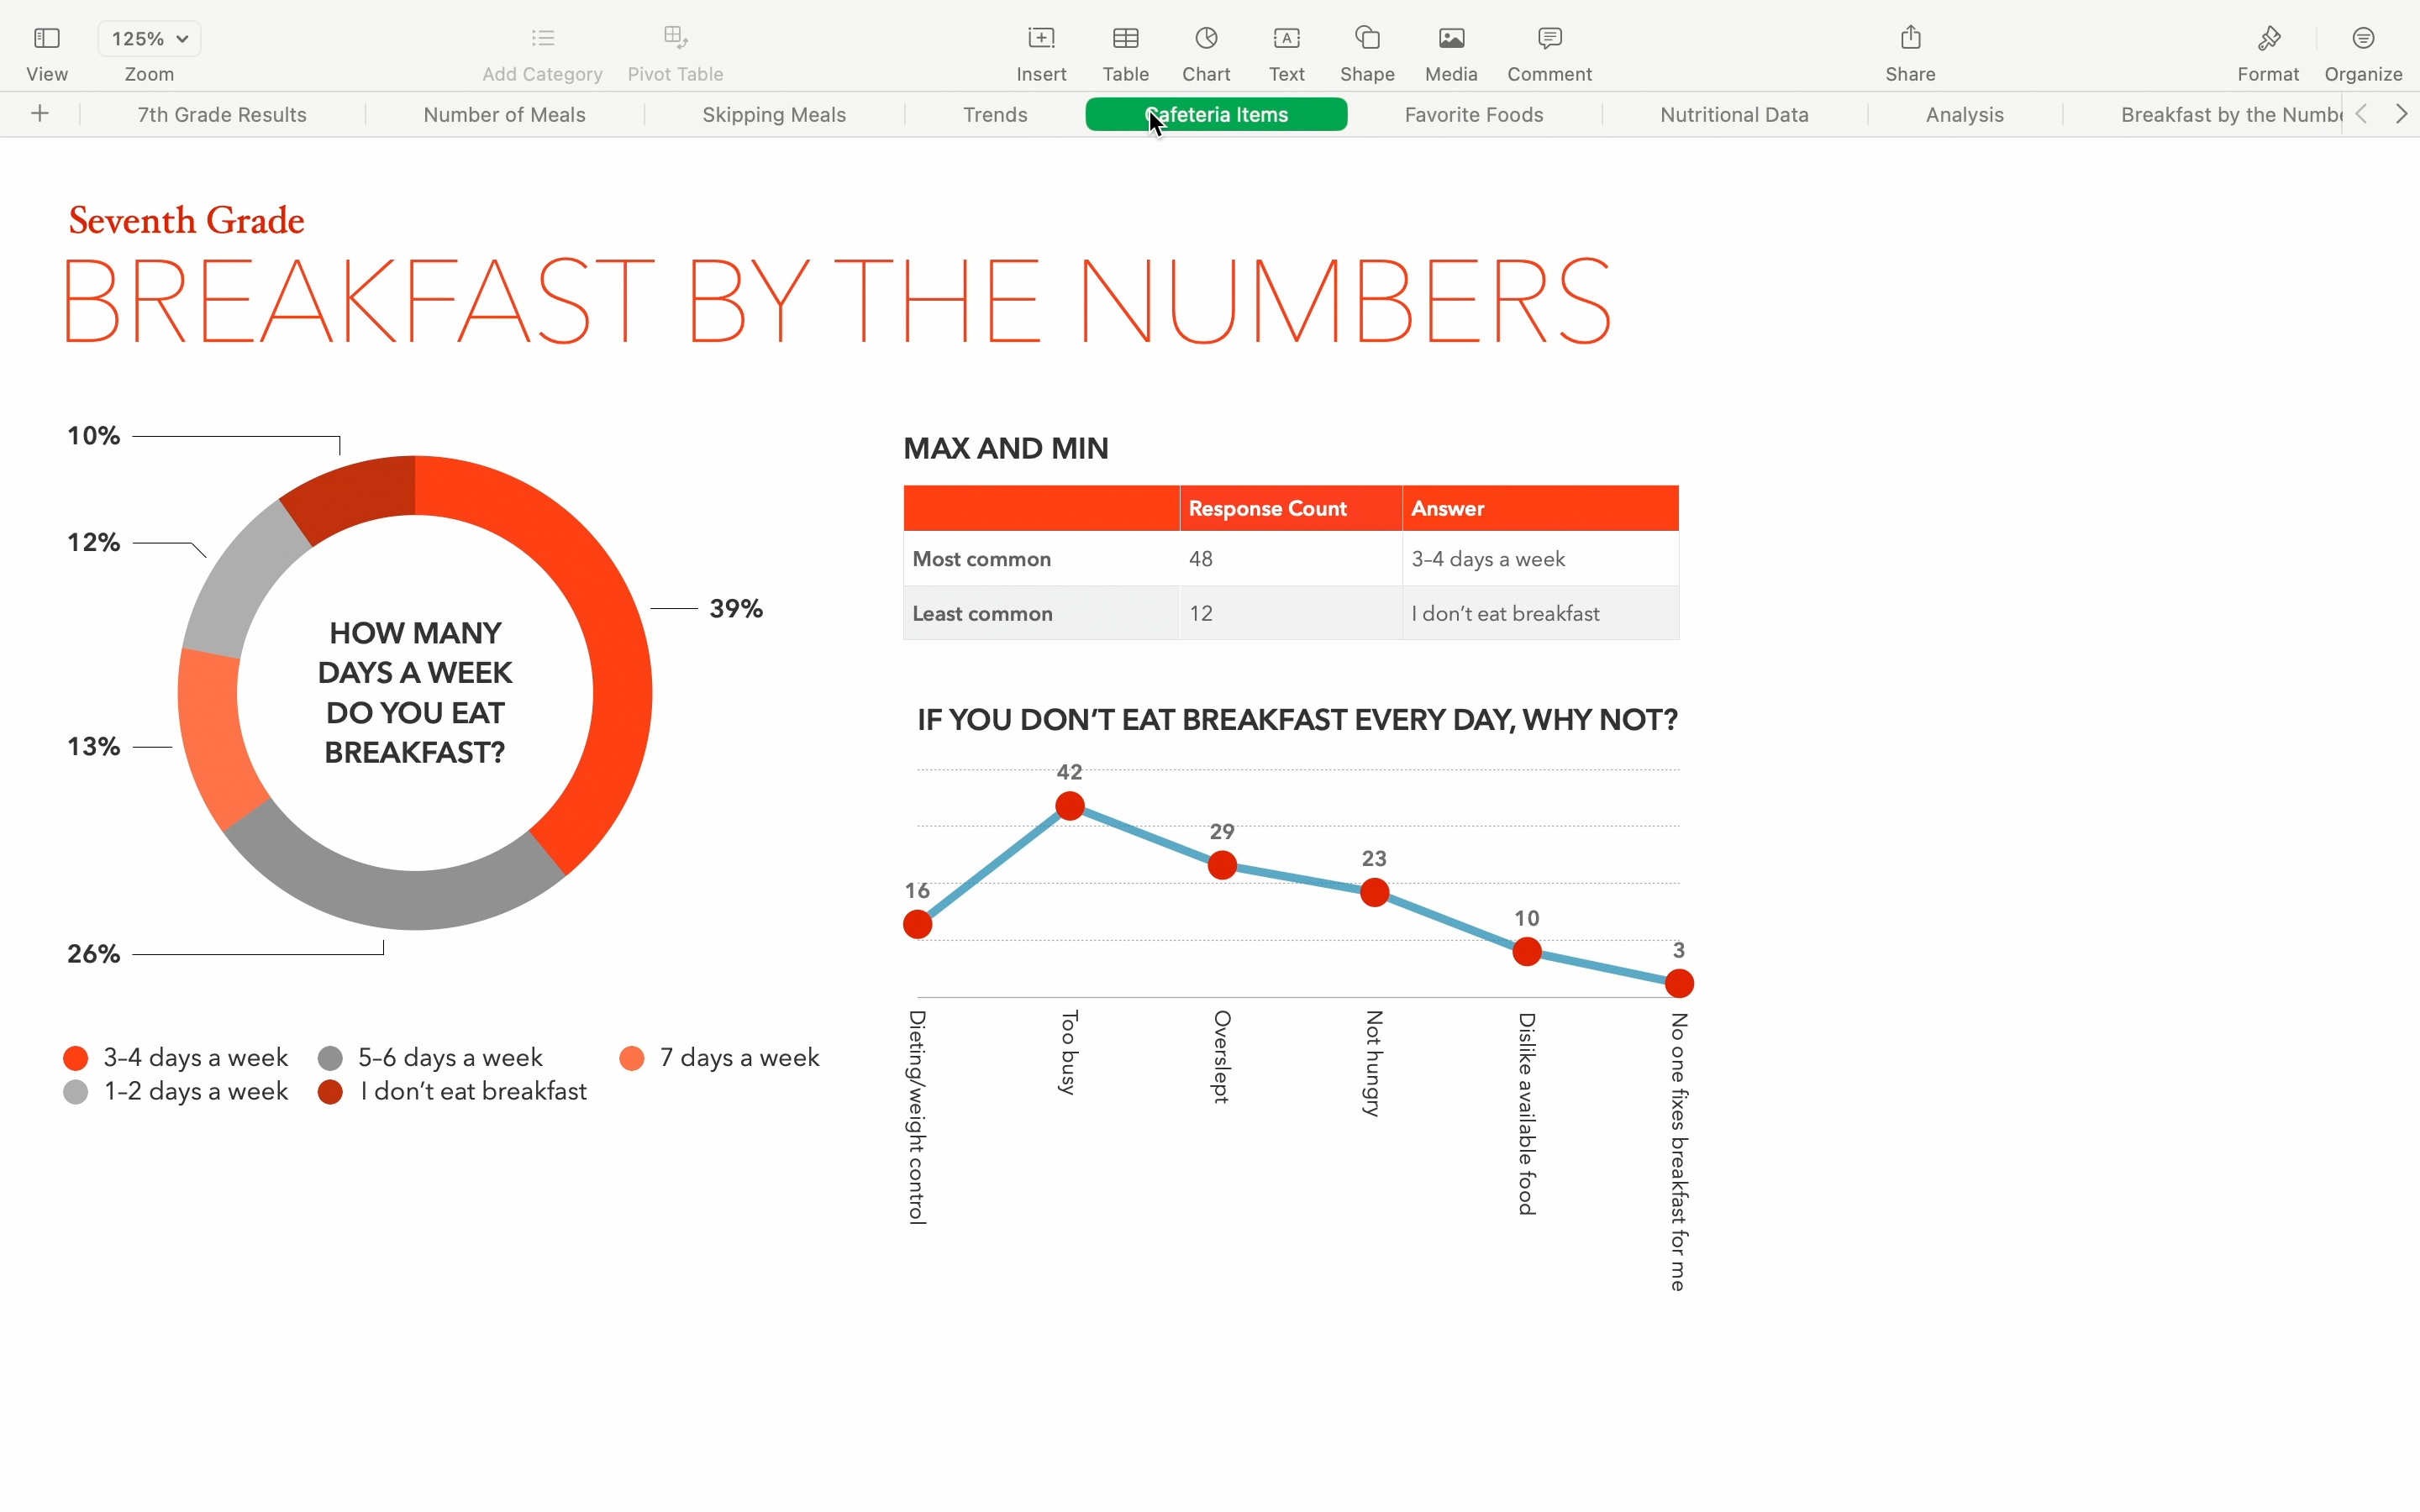Screen dimensions: 2420x1512
Task: Click the 'Not hungry' data point at 23
Action: 1375,892
